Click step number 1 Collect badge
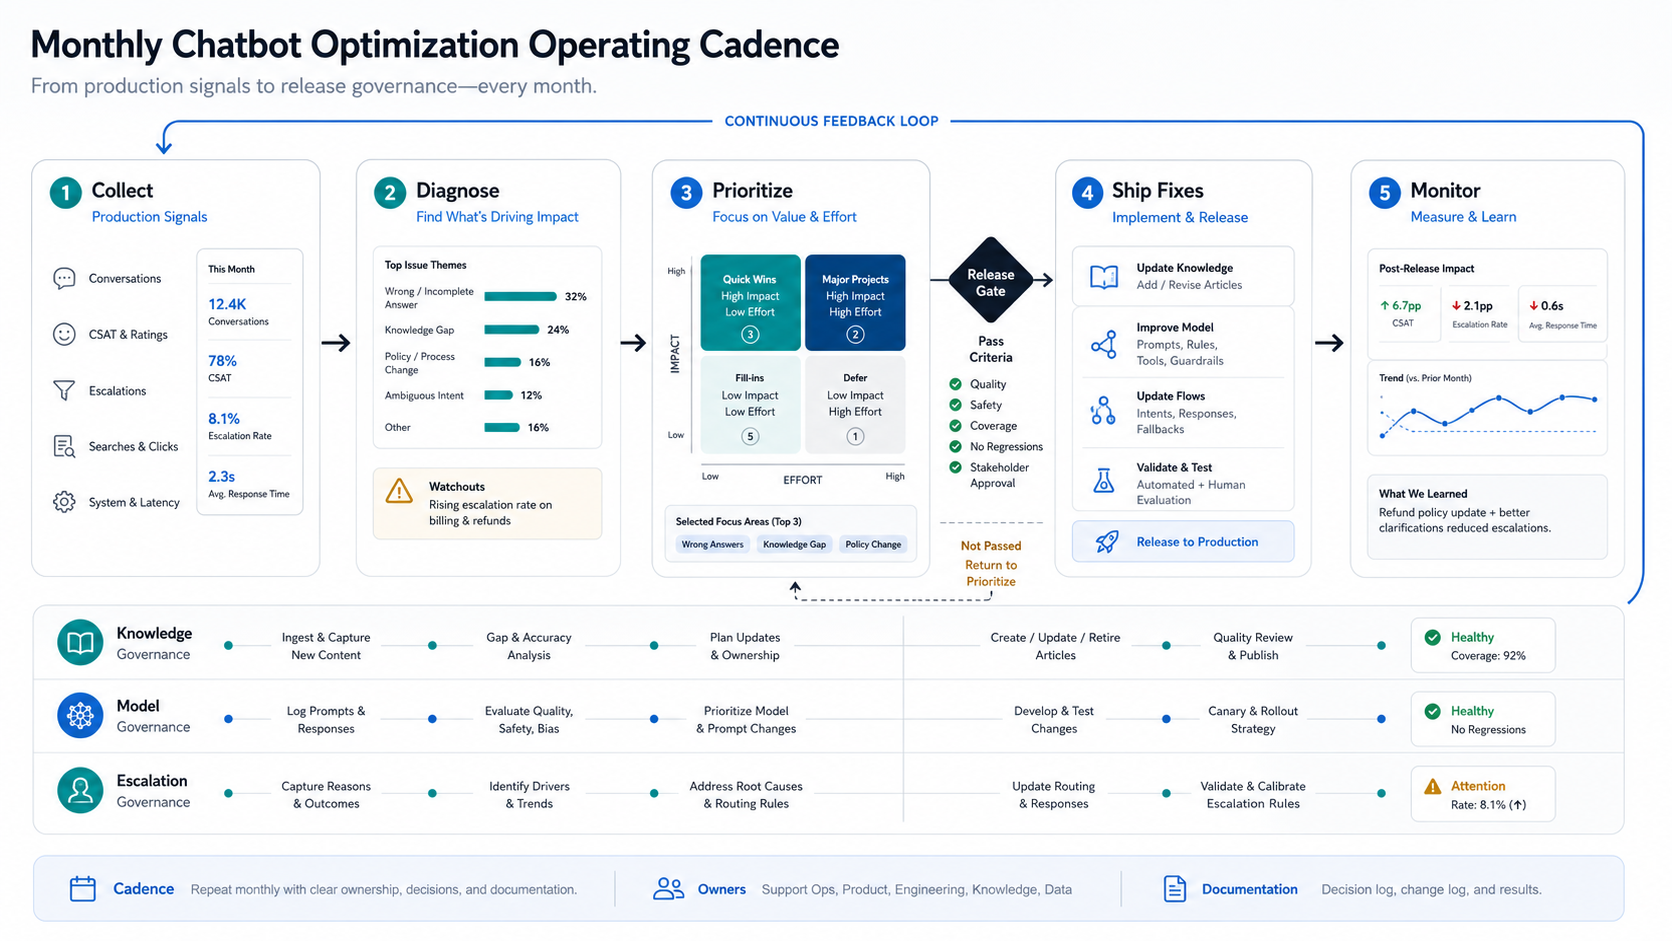Screen dimensions: 1672x941 pyautogui.click(x=66, y=192)
